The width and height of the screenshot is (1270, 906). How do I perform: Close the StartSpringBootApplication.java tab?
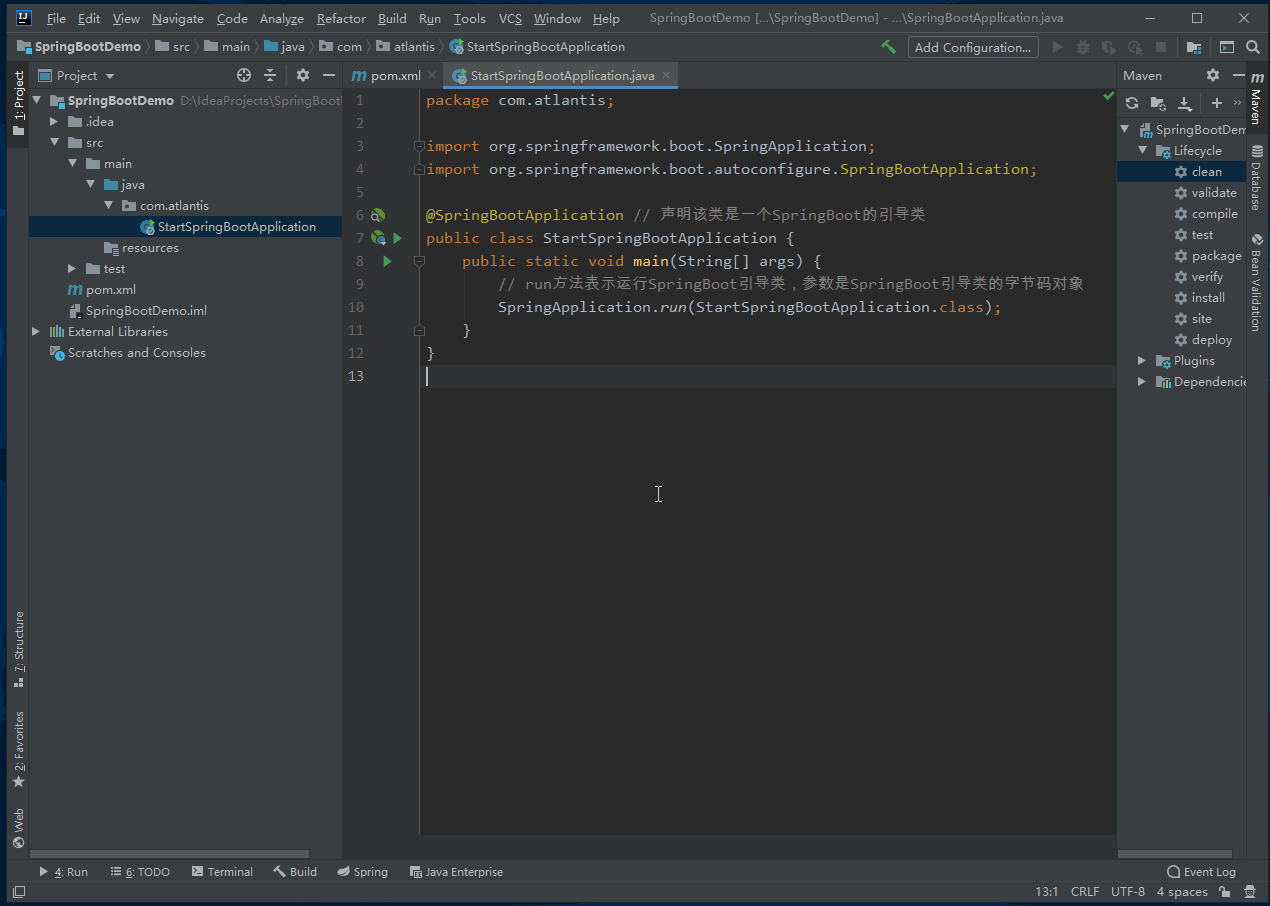click(666, 75)
